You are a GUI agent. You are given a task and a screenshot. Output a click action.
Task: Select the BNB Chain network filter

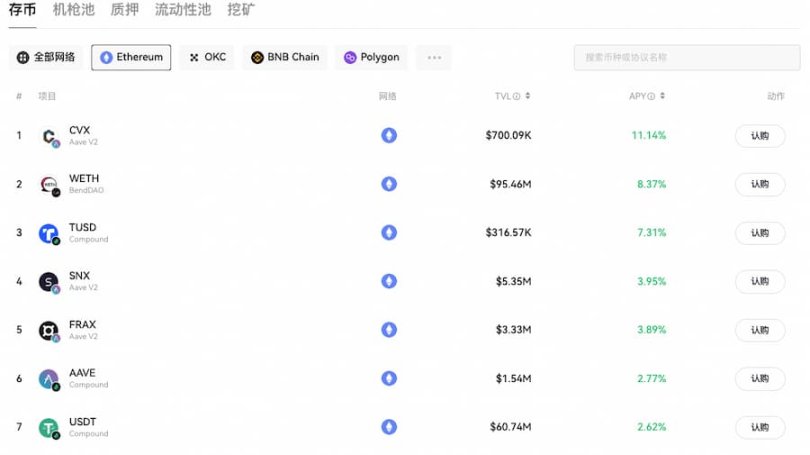click(285, 57)
